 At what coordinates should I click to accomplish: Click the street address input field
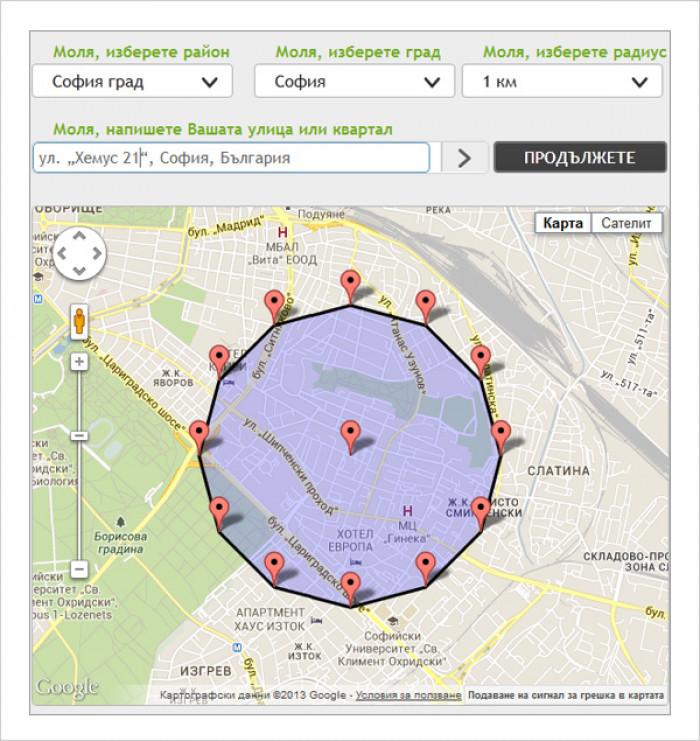[x=231, y=158]
